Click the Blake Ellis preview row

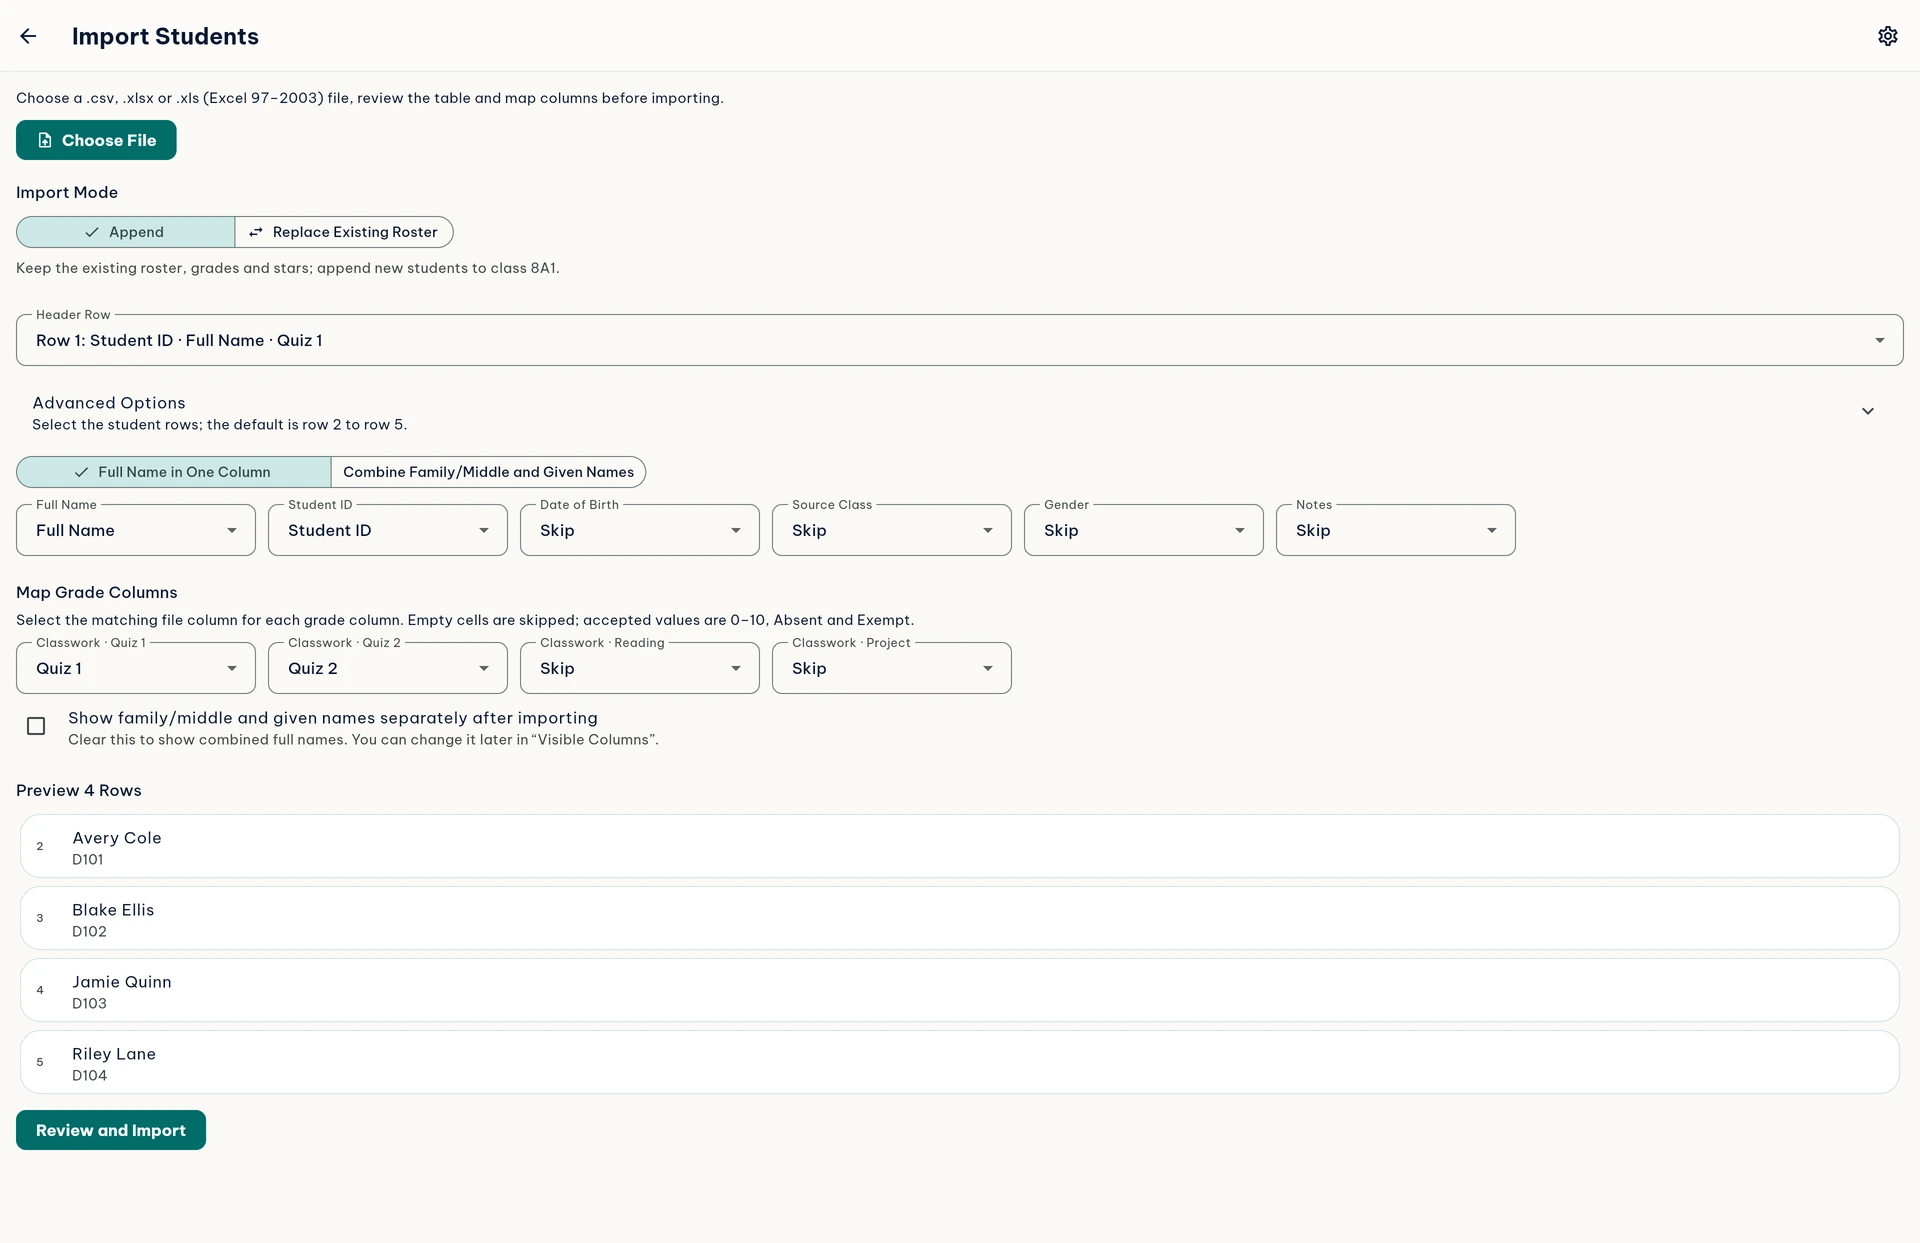pyautogui.click(x=959, y=918)
